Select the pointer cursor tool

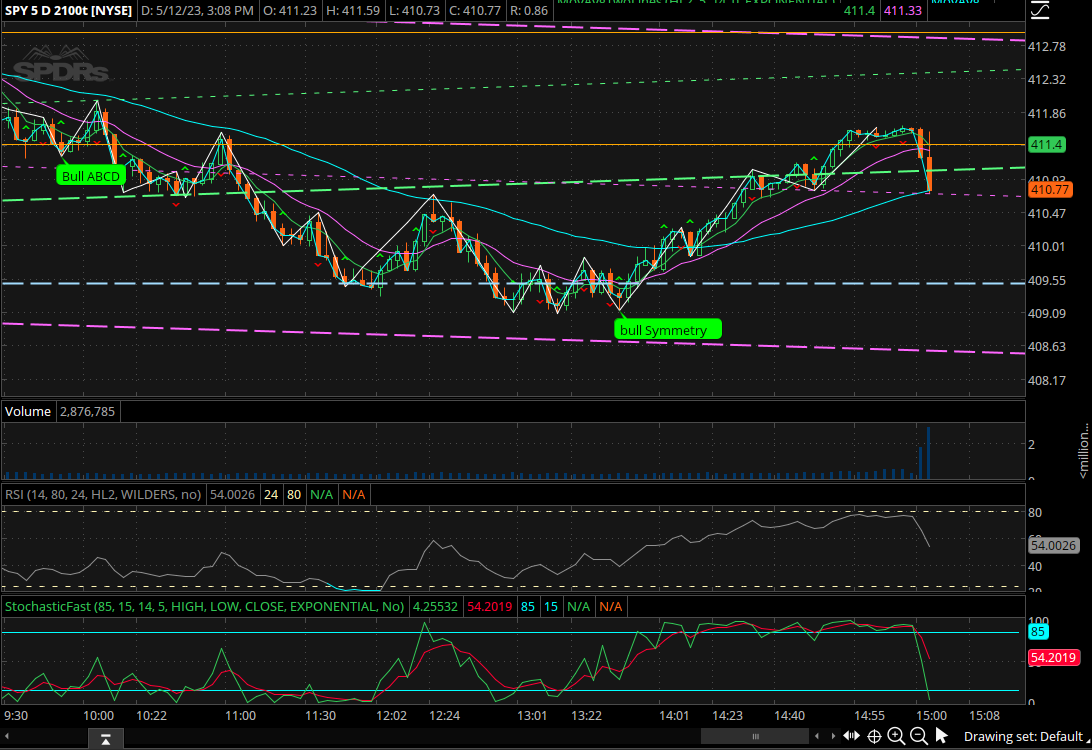(x=941, y=736)
